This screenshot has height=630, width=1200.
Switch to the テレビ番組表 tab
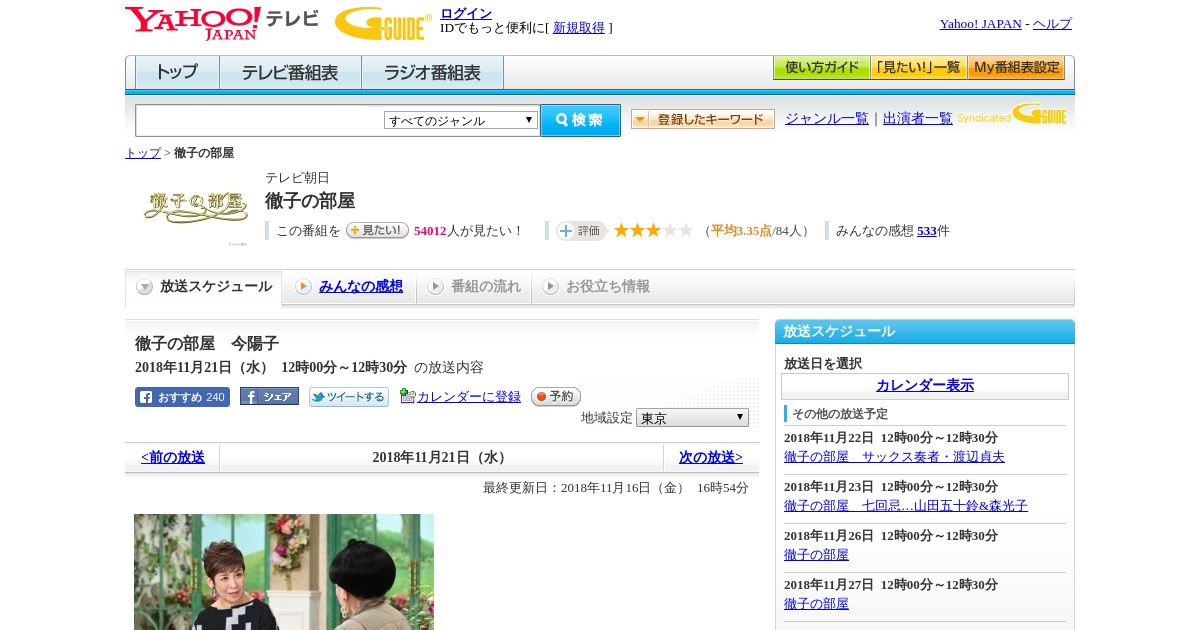pyautogui.click(x=290, y=72)
